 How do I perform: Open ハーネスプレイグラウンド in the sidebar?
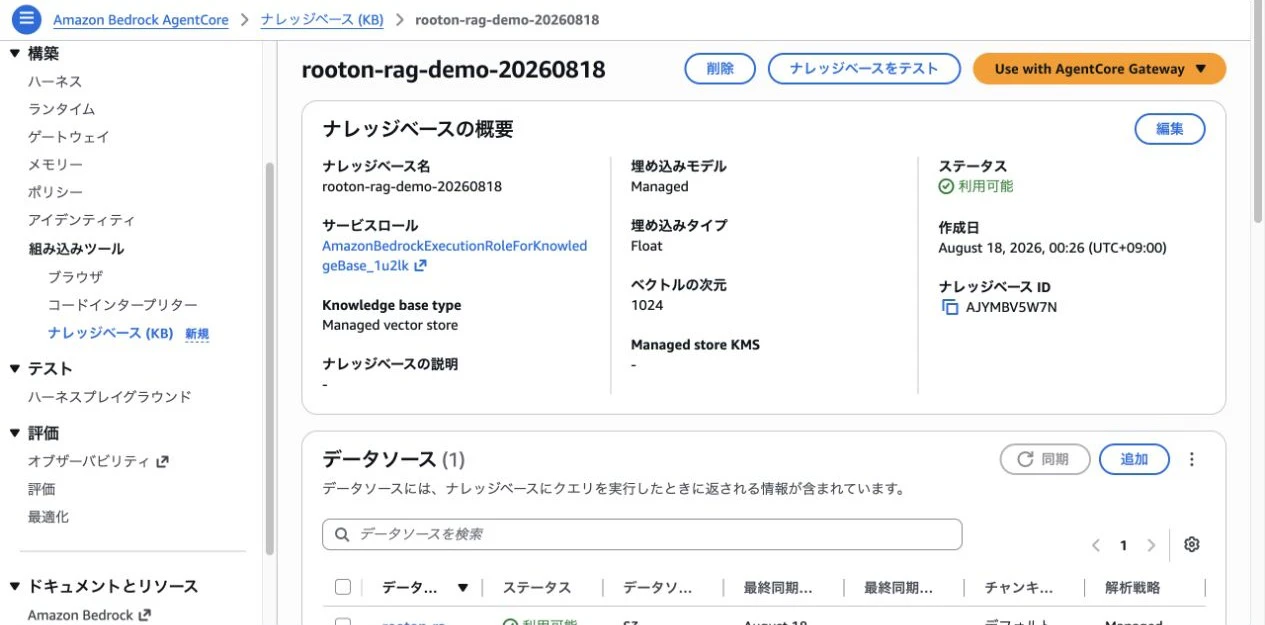tap(109, 397)
